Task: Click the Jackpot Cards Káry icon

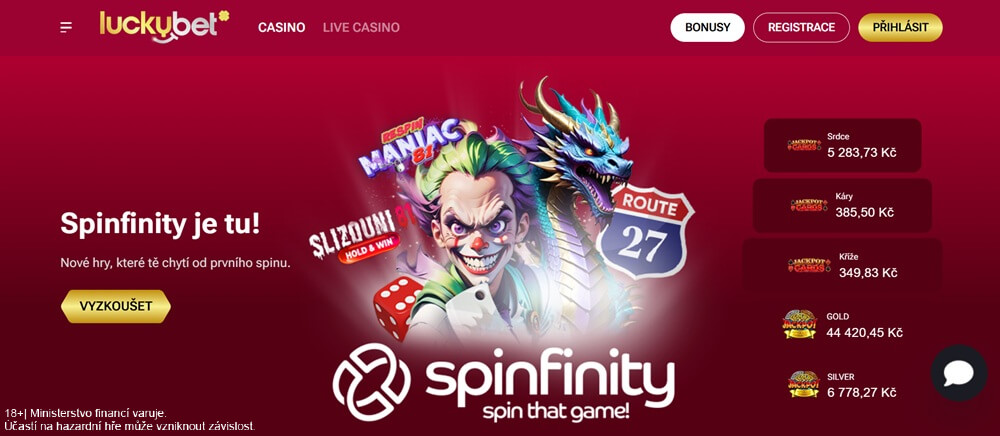Action: click(x=809, y=205)
